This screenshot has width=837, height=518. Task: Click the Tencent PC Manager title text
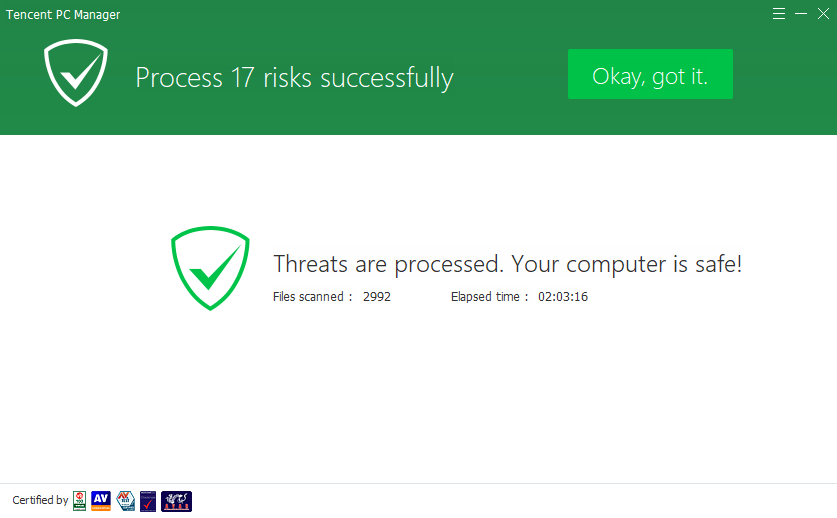[x=63, y=15]
